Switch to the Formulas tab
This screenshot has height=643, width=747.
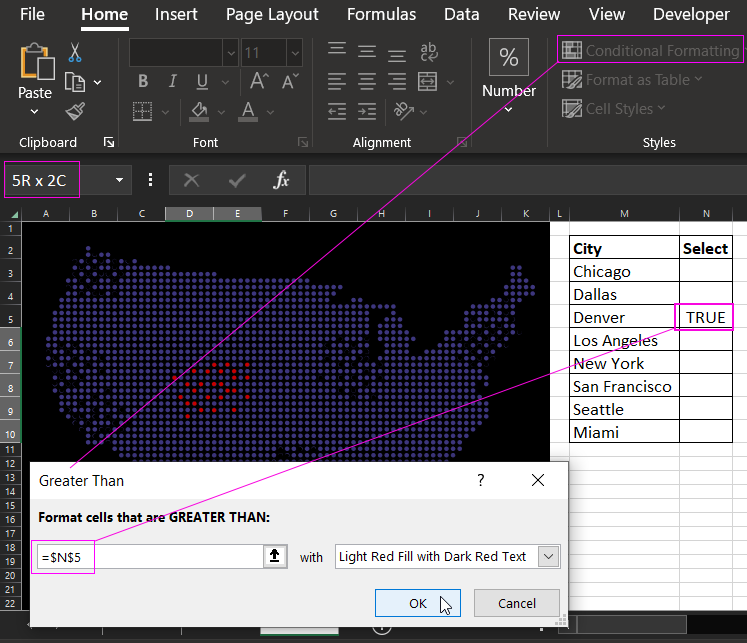pyautogui.click(x=381, y=14)
